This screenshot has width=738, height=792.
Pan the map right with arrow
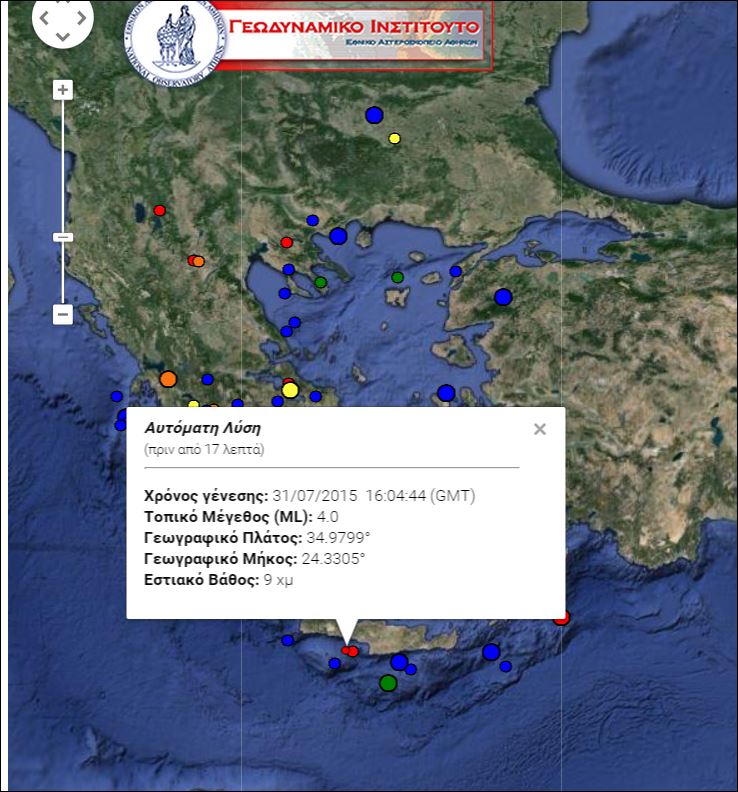[81, 18]
